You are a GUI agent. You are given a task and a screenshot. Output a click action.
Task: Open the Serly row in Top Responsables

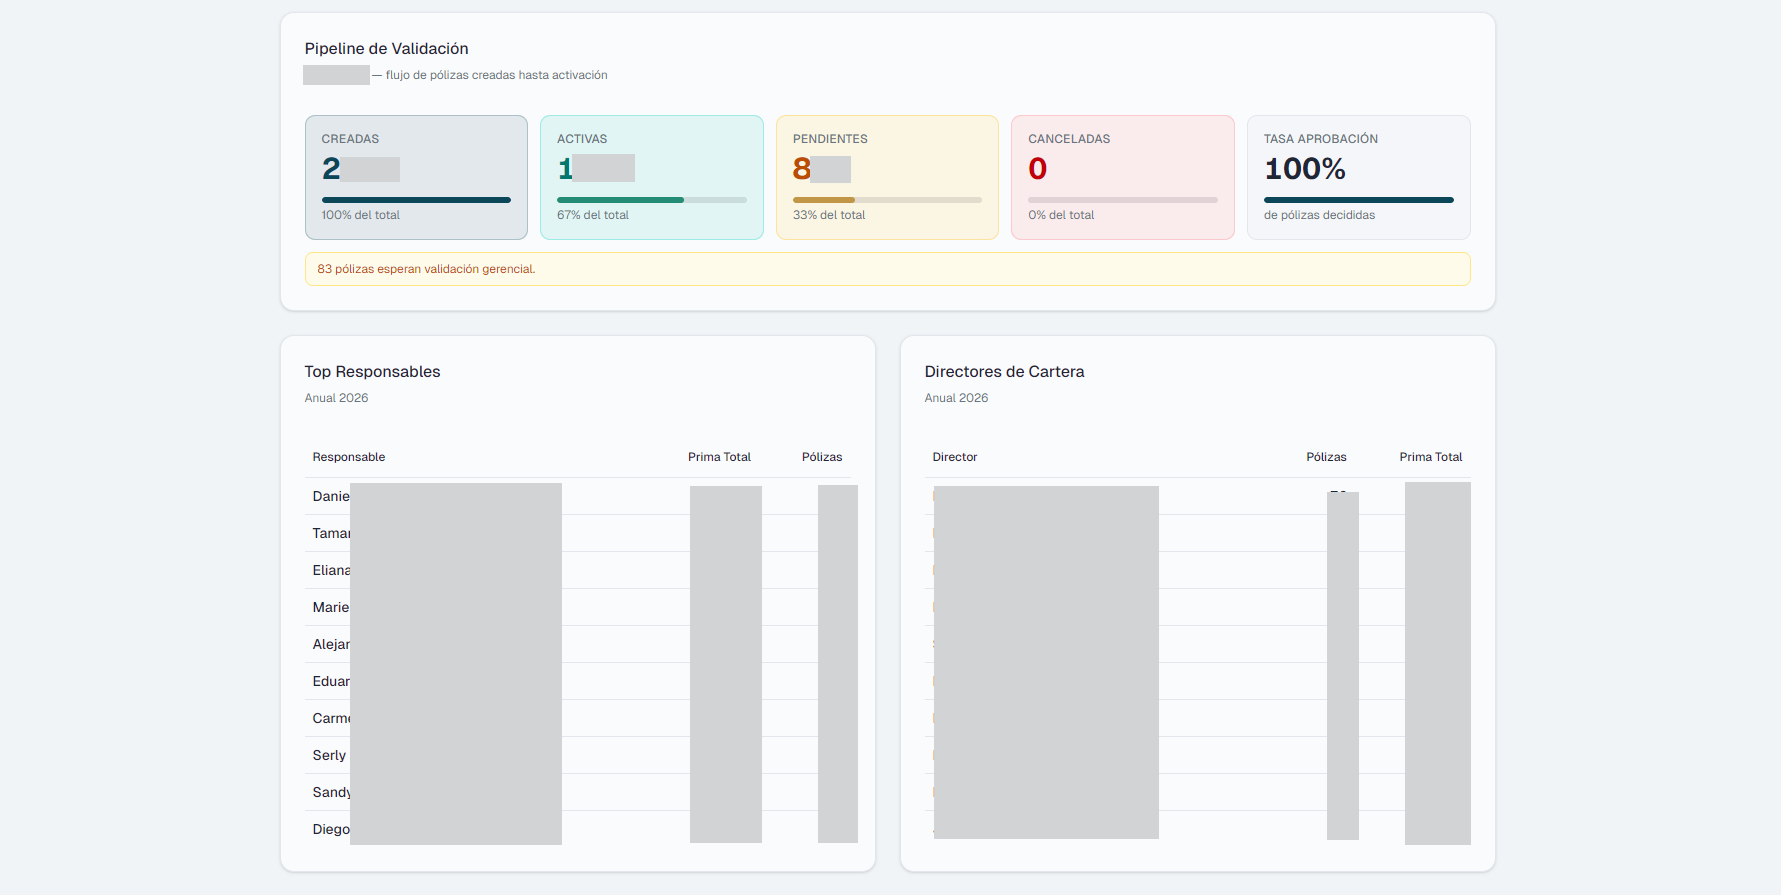tap(329, 755)
